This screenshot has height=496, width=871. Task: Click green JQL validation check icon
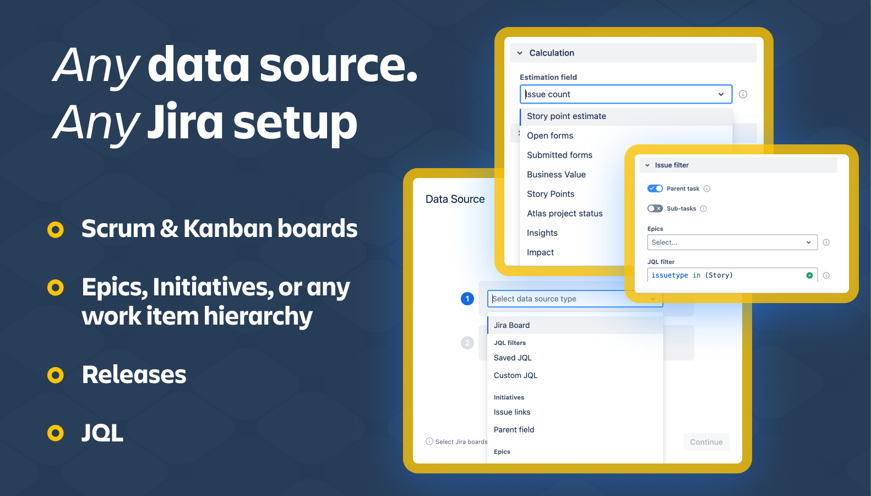(x=809, y=275)
